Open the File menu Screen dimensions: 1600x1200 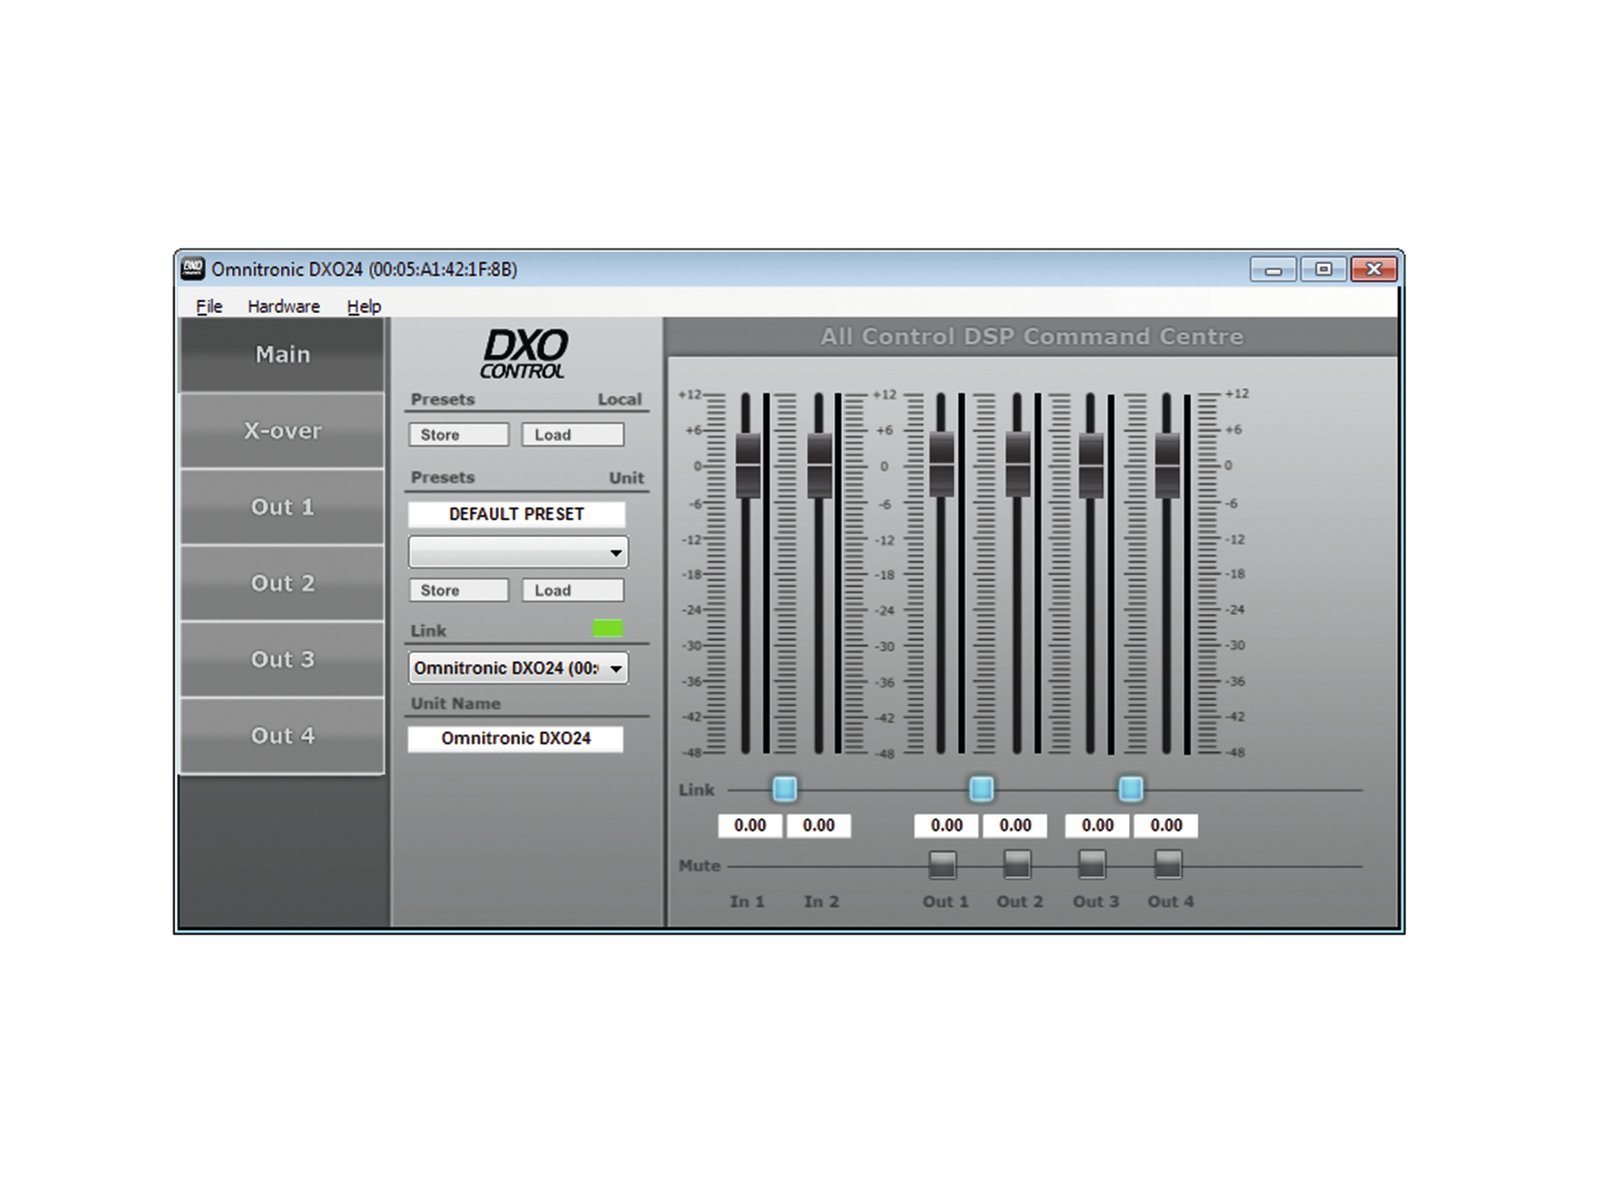pos(209,306)
